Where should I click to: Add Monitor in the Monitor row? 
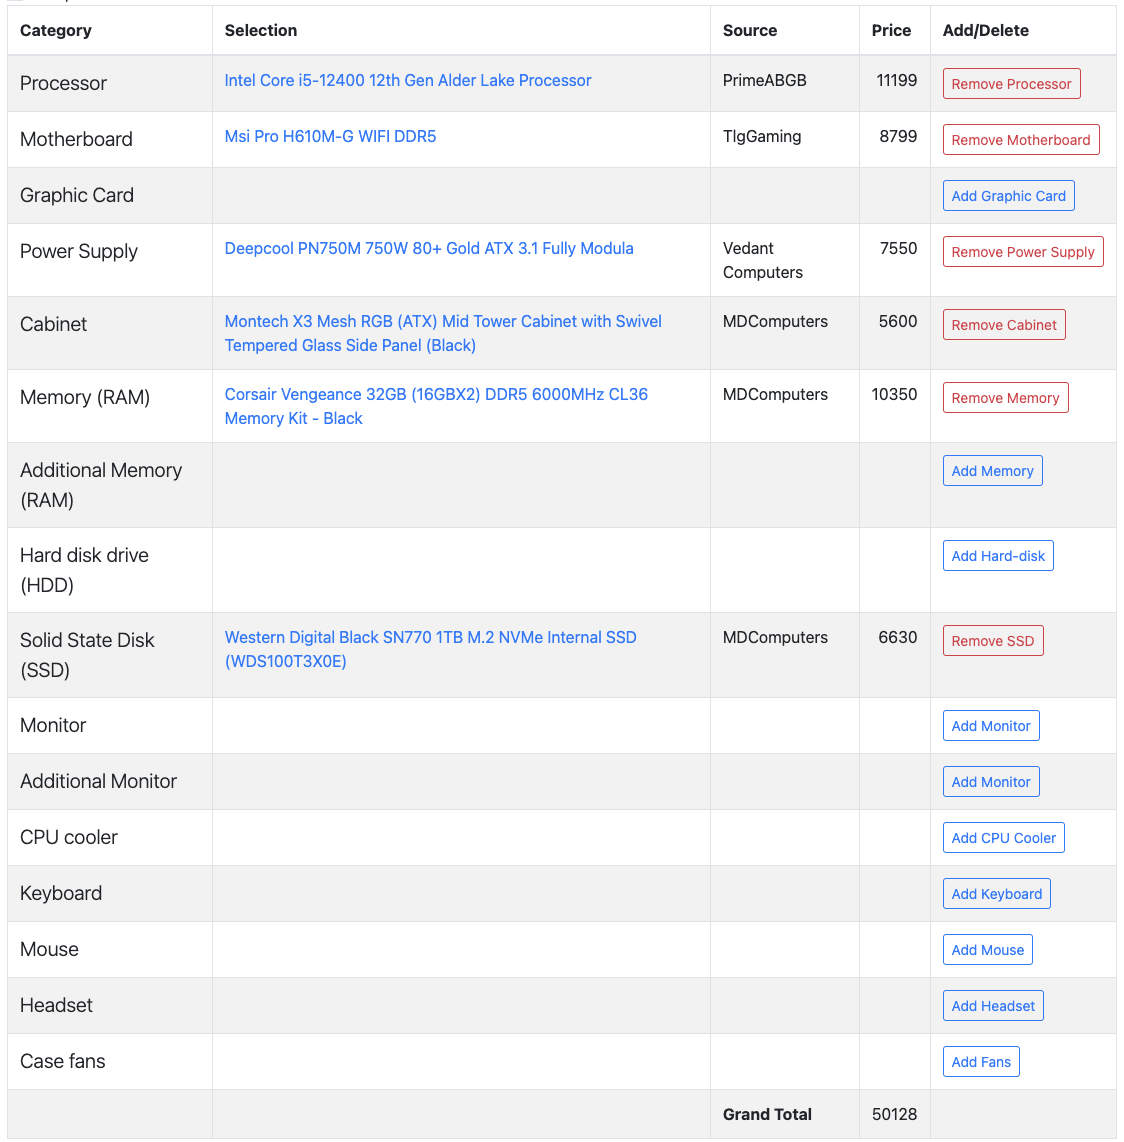tap(991, 726)
